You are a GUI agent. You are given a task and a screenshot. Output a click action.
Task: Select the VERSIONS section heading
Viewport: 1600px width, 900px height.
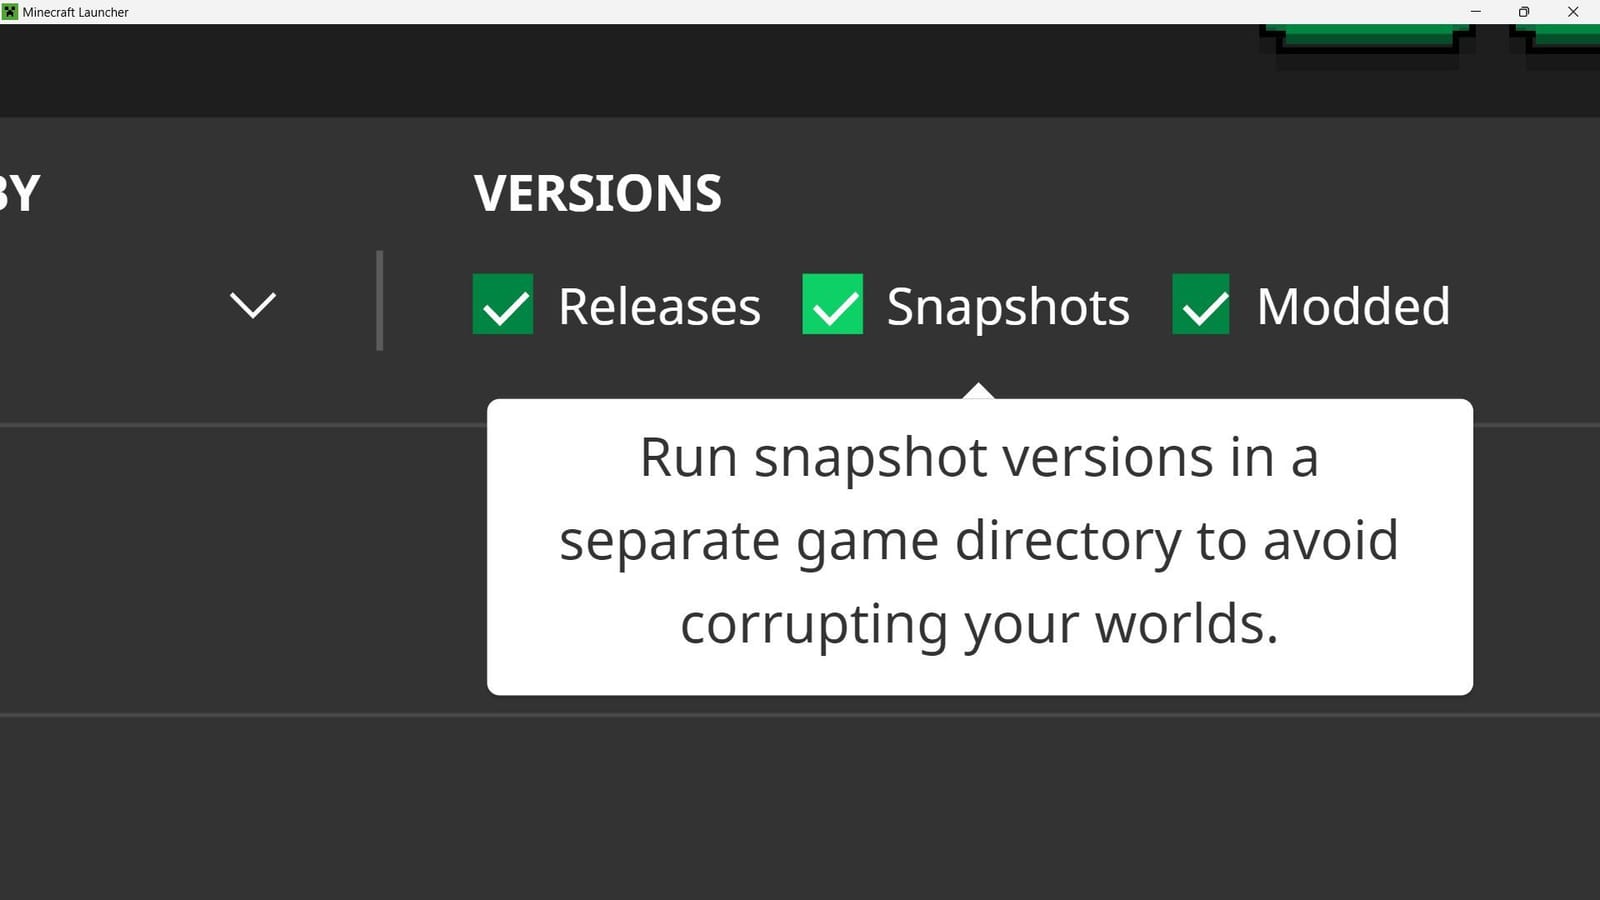(597, 193)
